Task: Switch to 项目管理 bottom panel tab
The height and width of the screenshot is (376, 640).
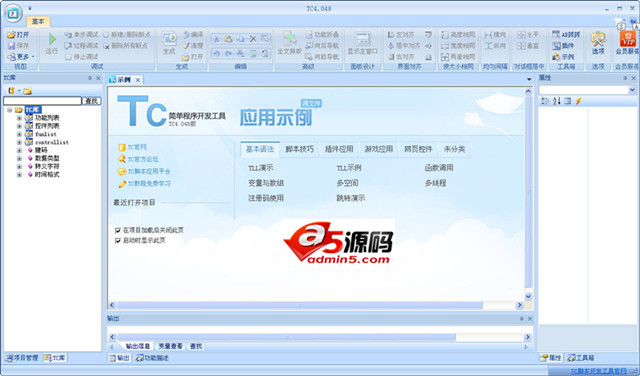Action: [22, 358]
